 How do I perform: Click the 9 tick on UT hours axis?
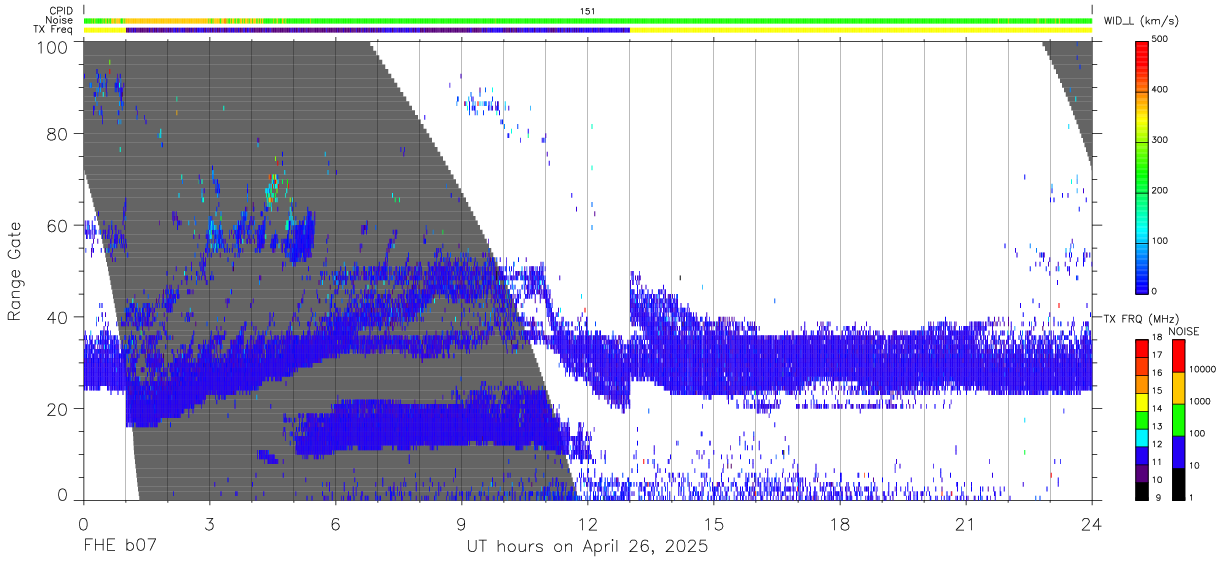click(x=461, y=524)
